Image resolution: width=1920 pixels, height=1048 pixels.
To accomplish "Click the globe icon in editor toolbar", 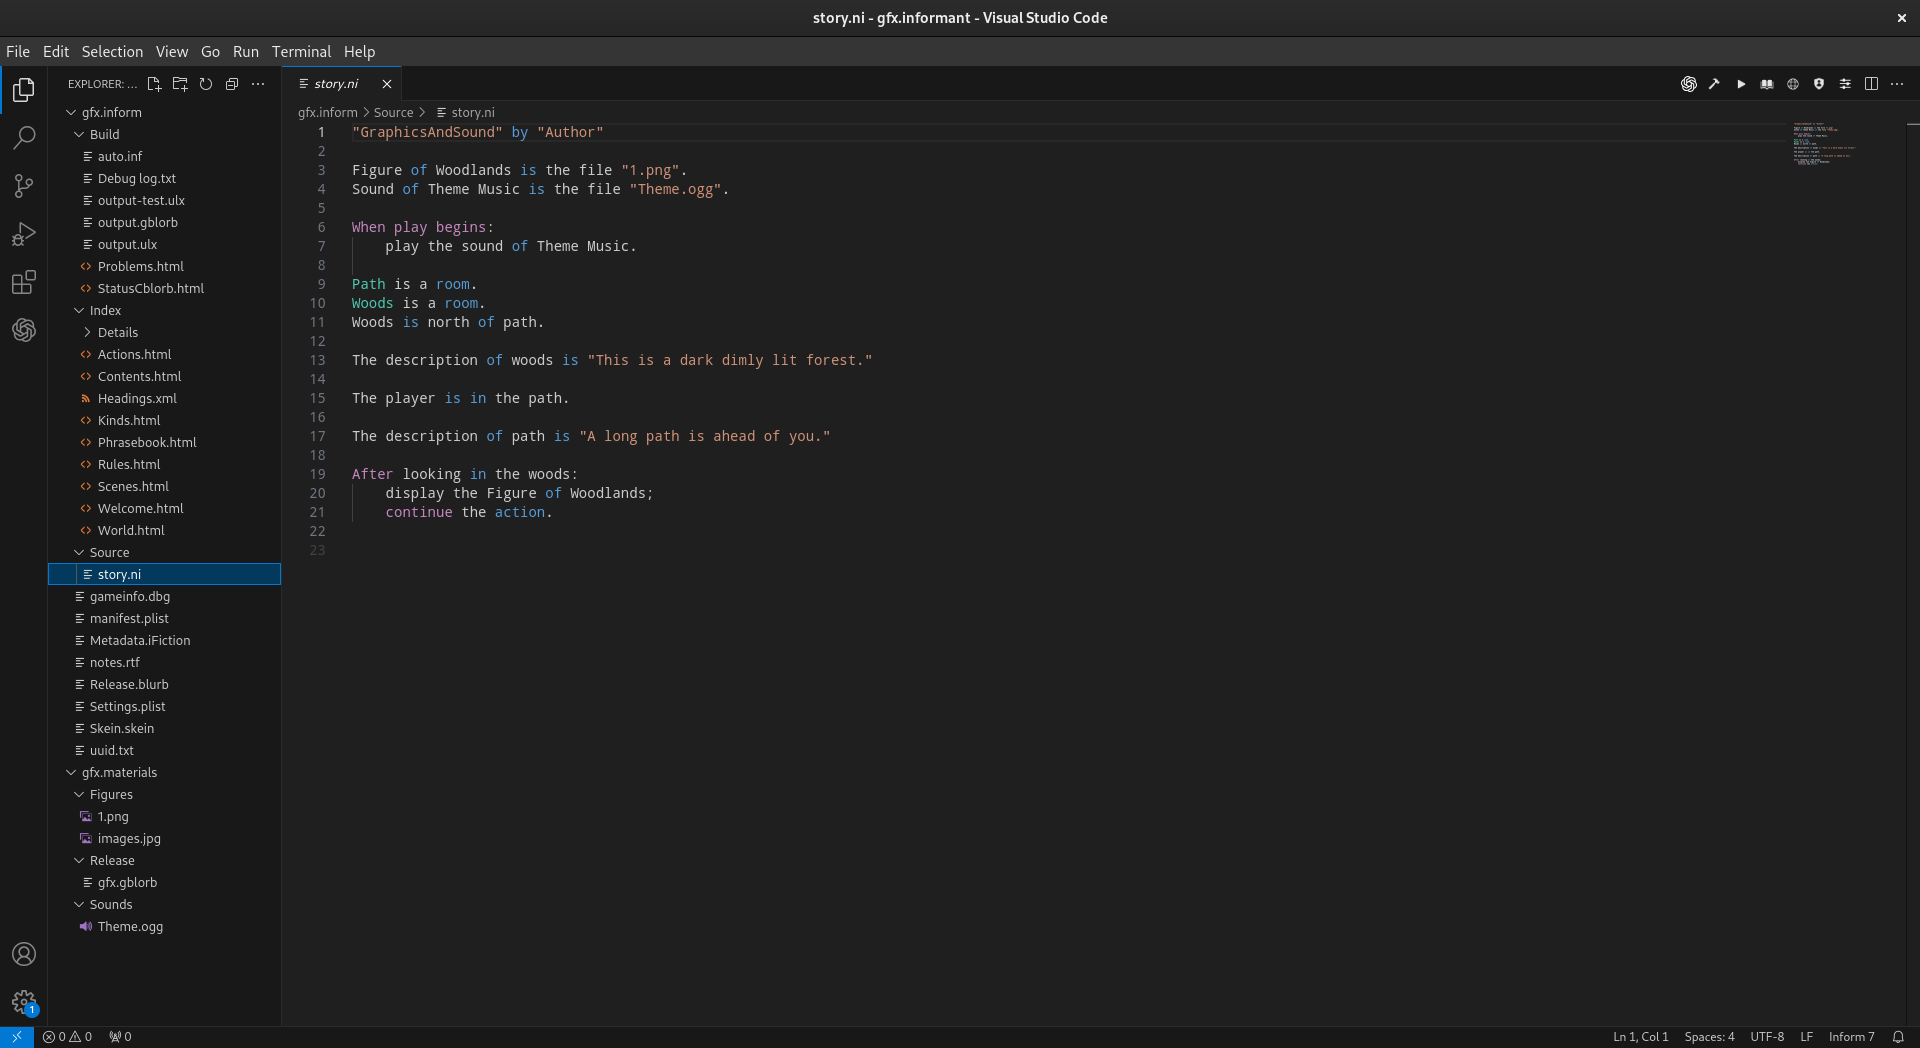I will click(1793, 84).
